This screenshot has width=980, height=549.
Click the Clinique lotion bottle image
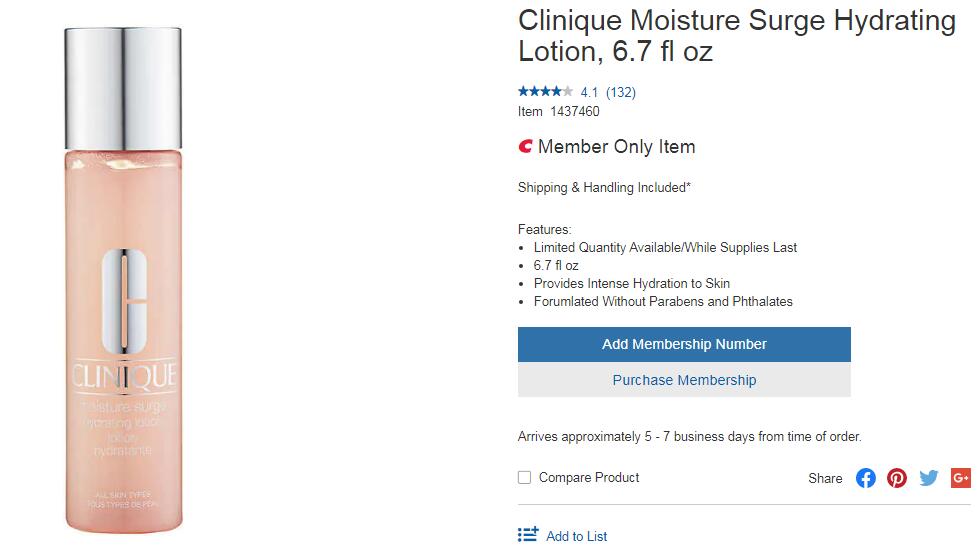124,330
